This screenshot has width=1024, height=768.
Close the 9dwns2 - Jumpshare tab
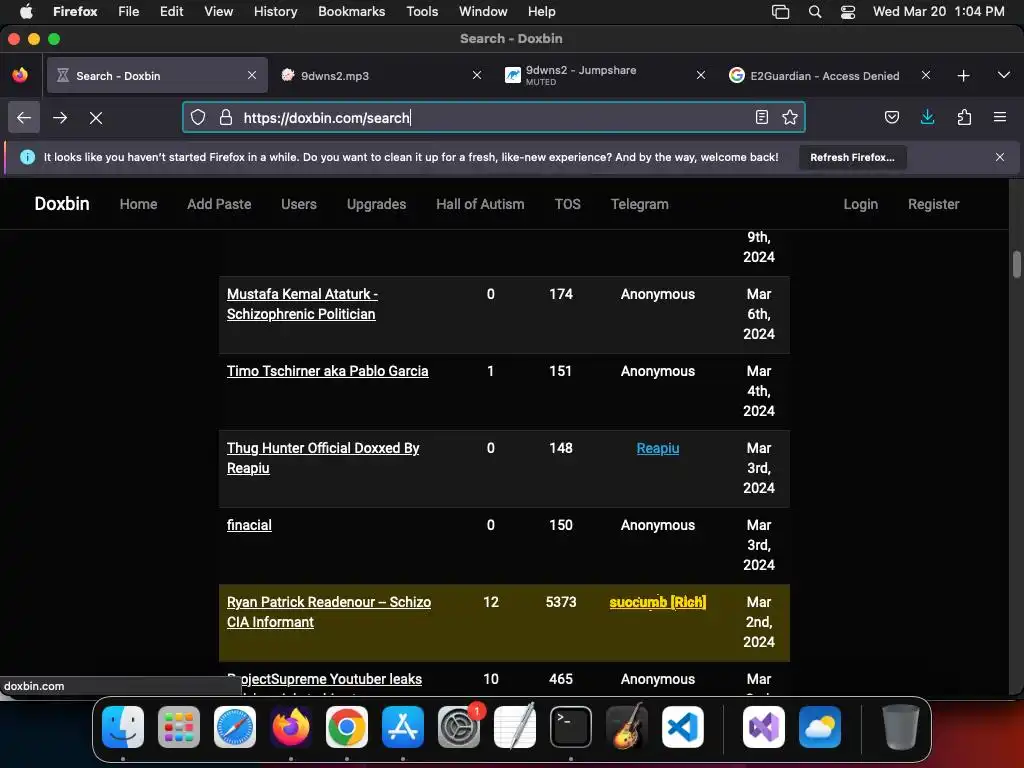tap(701, 76)
